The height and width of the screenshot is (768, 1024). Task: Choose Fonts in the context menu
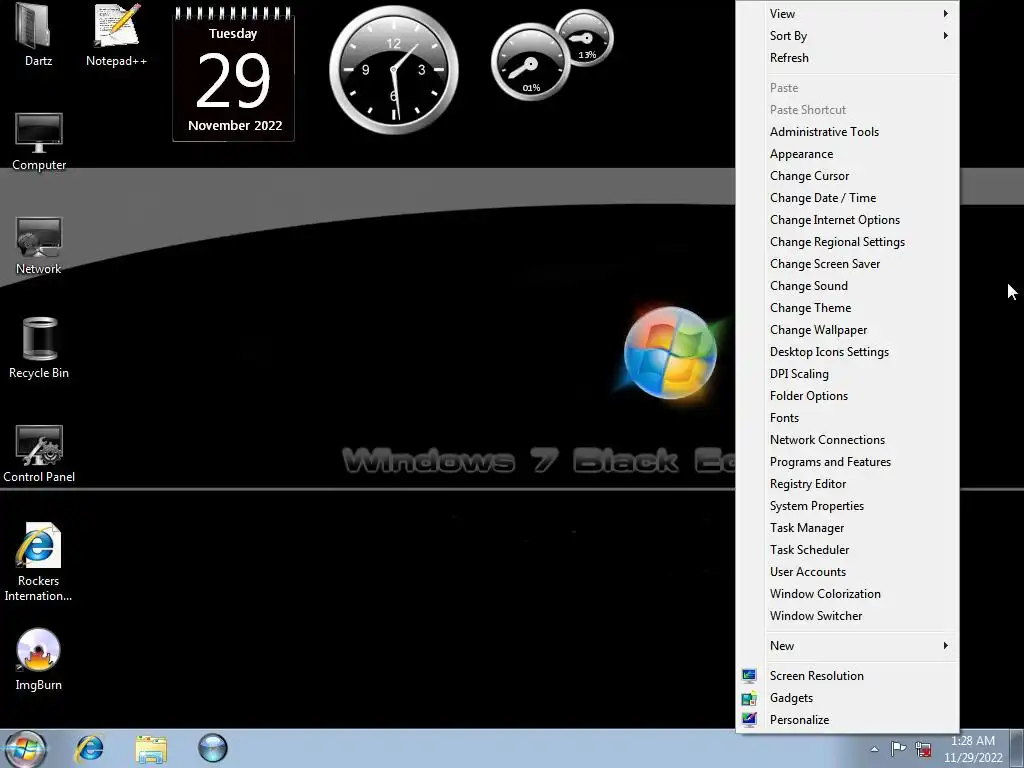pyautogui.click(x=848, y=418)
